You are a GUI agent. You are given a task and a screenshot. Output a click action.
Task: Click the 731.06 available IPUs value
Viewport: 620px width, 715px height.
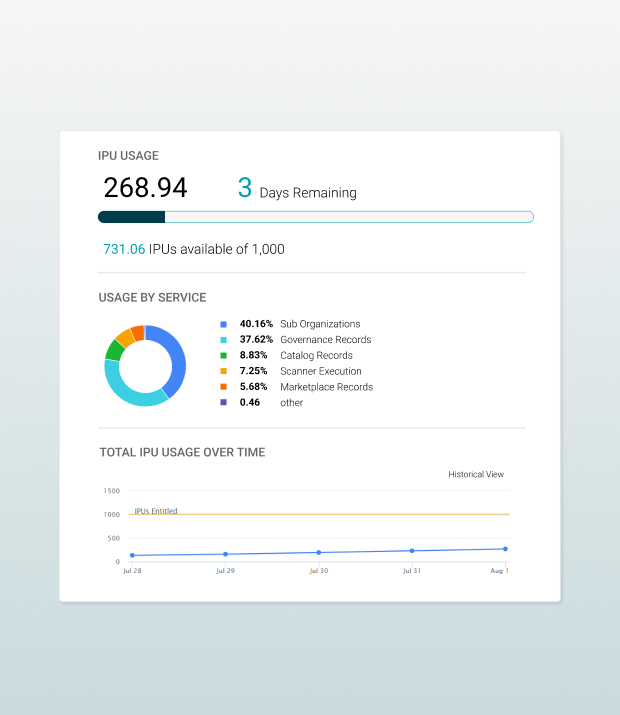coord(124,249)
